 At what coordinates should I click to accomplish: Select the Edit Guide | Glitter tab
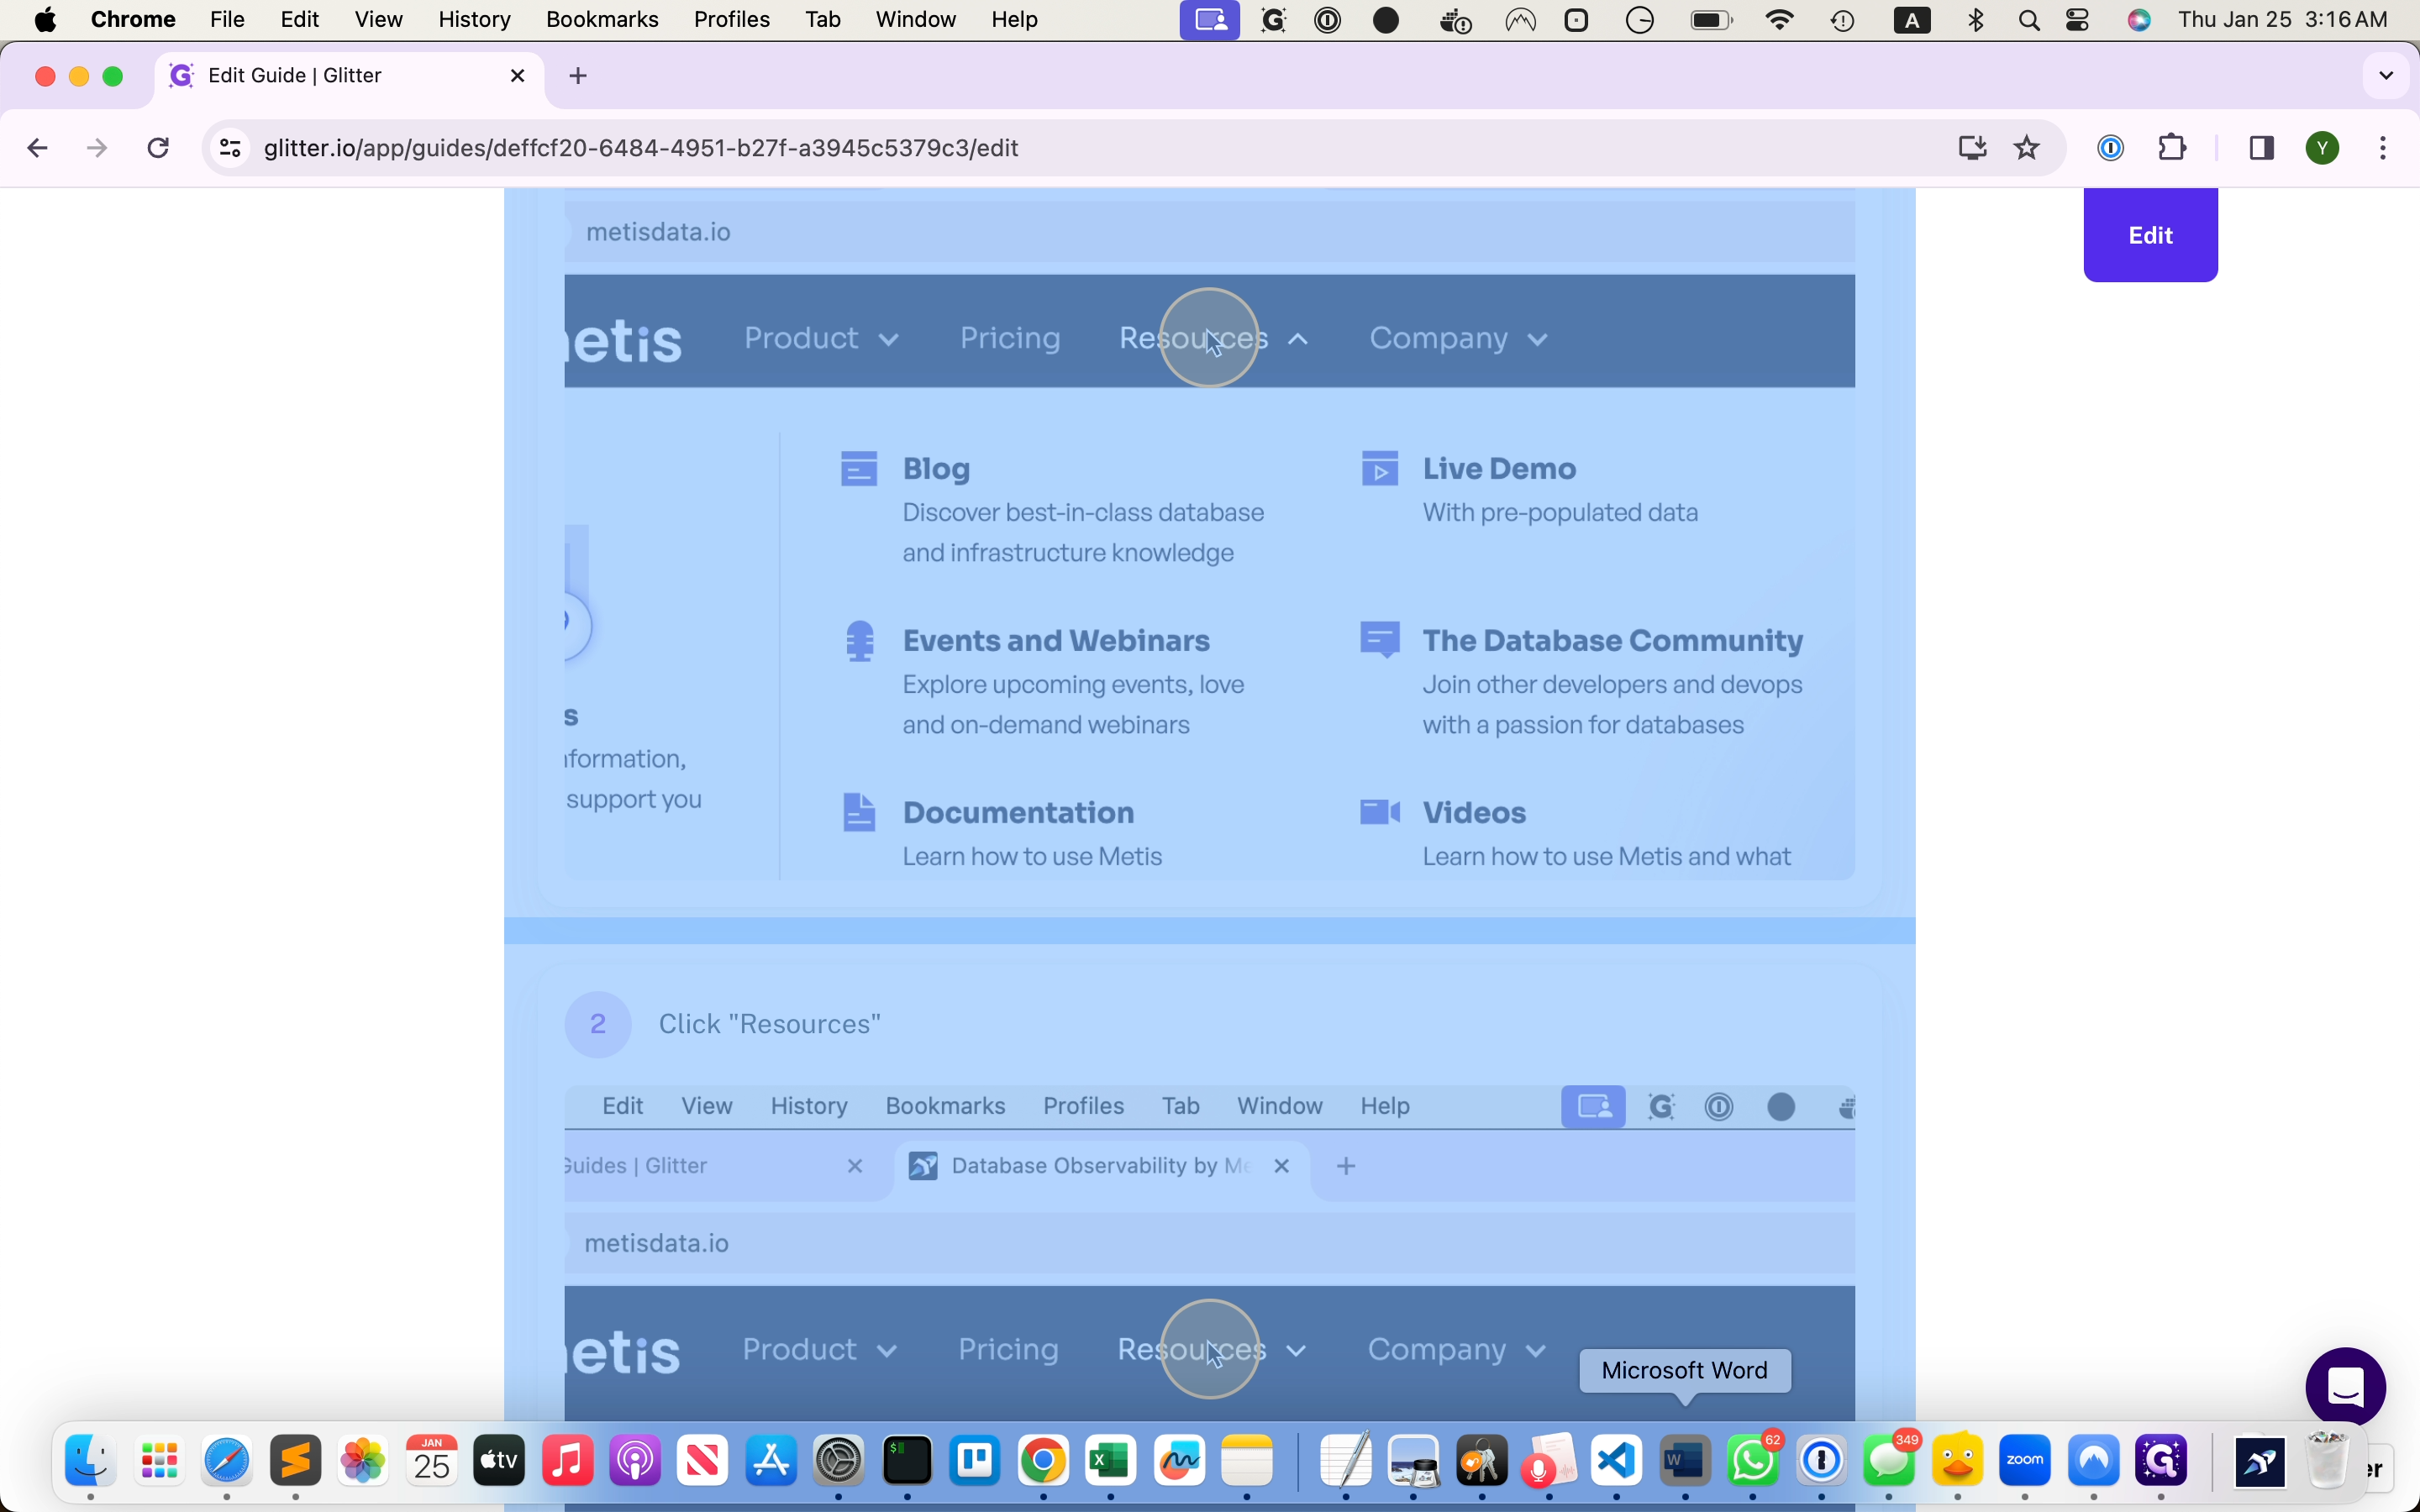(x=350, y=76)
